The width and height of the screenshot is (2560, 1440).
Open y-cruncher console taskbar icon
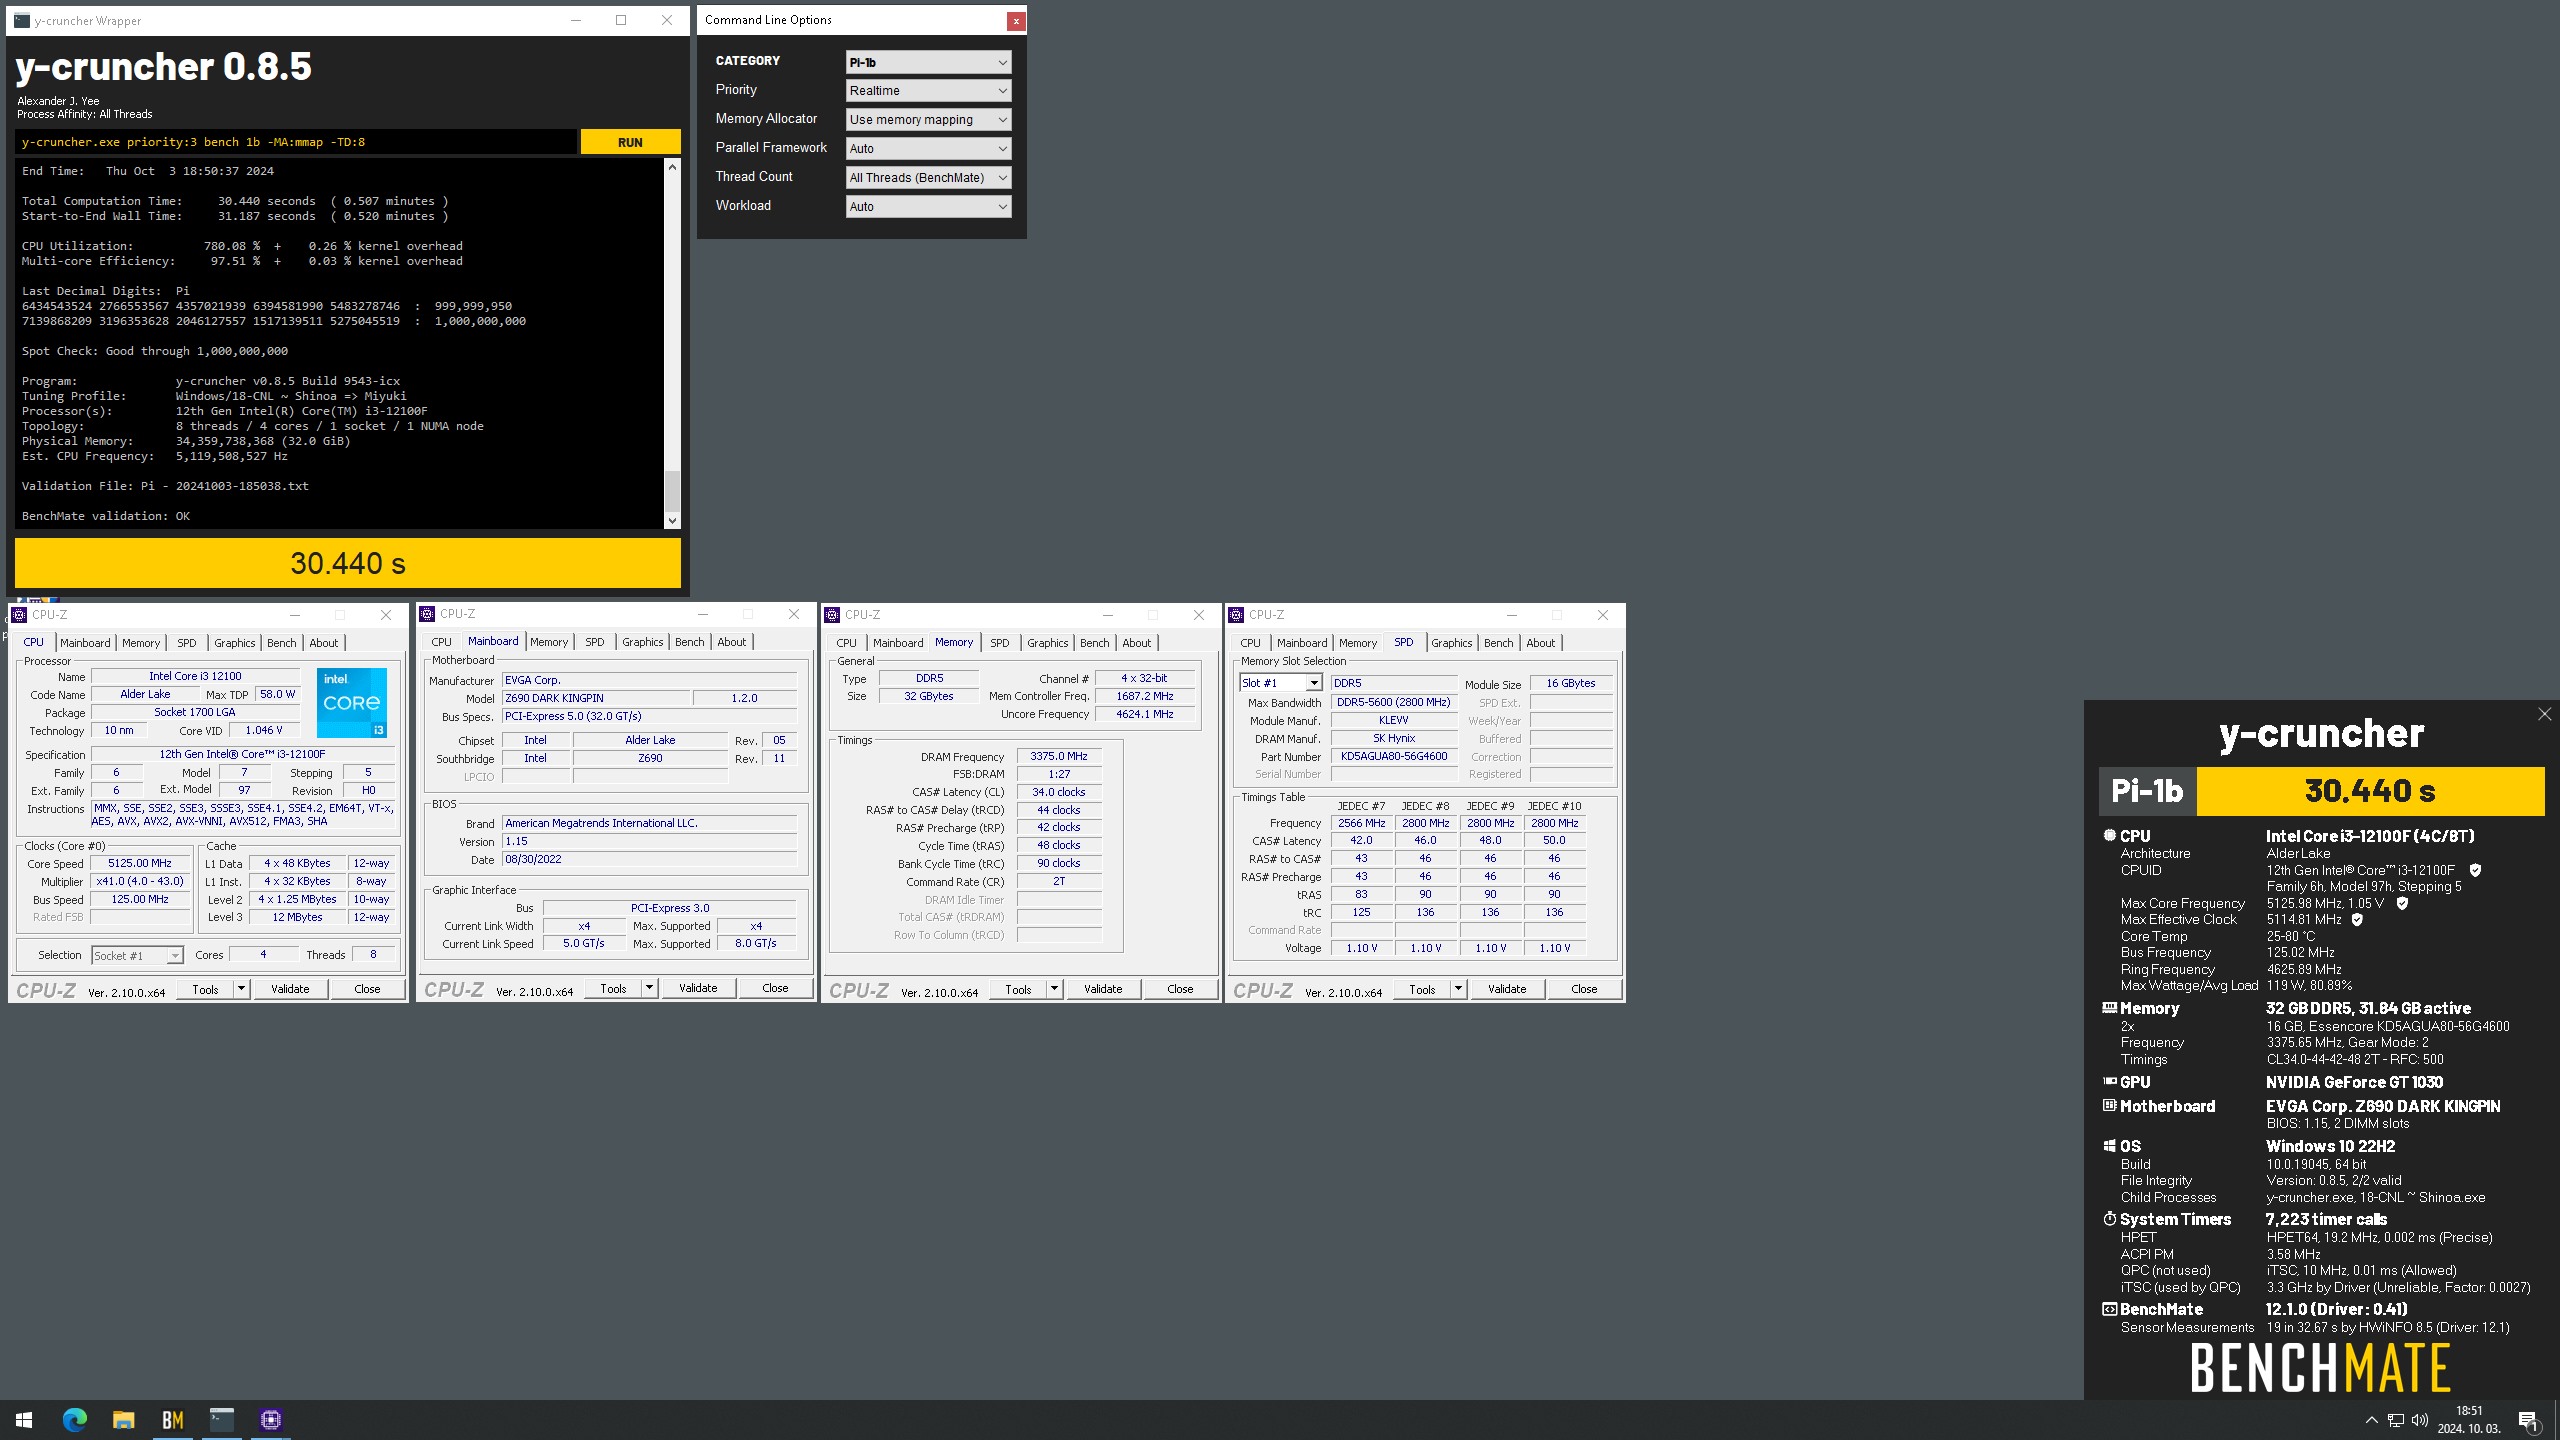221,1419
